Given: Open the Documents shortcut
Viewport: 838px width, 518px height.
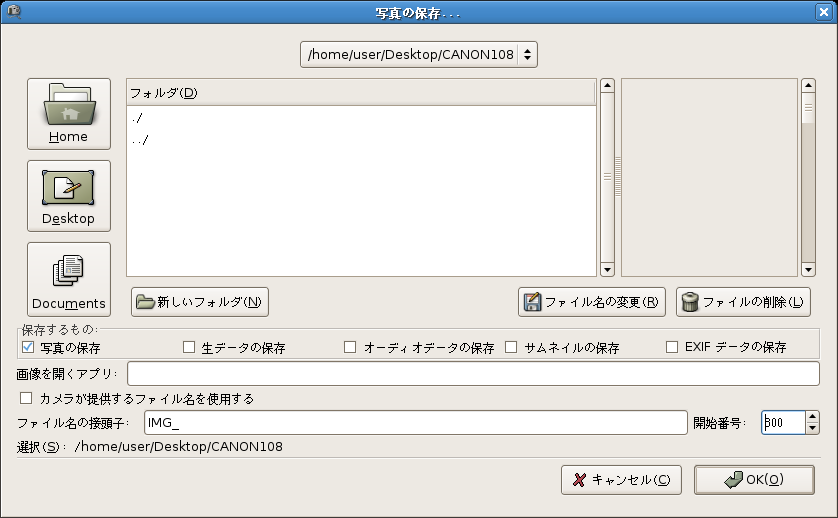Looking at the screenshot, I should point(69,279).
